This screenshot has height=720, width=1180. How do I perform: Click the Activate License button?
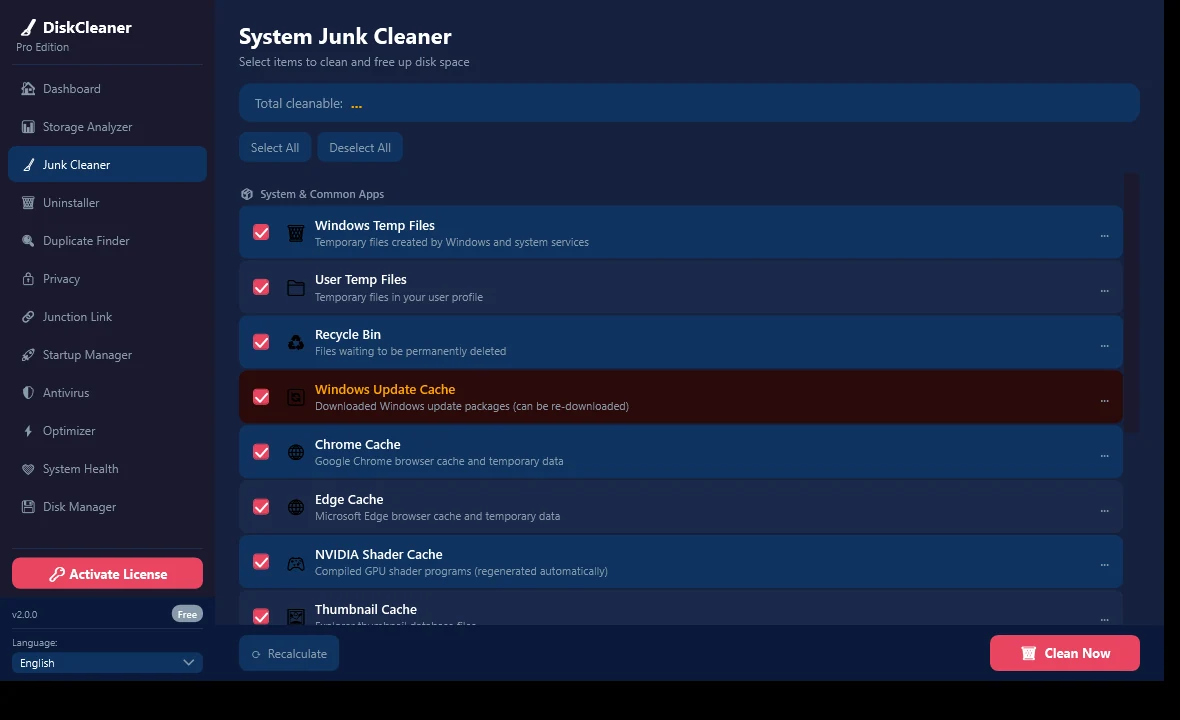[107, 574]
